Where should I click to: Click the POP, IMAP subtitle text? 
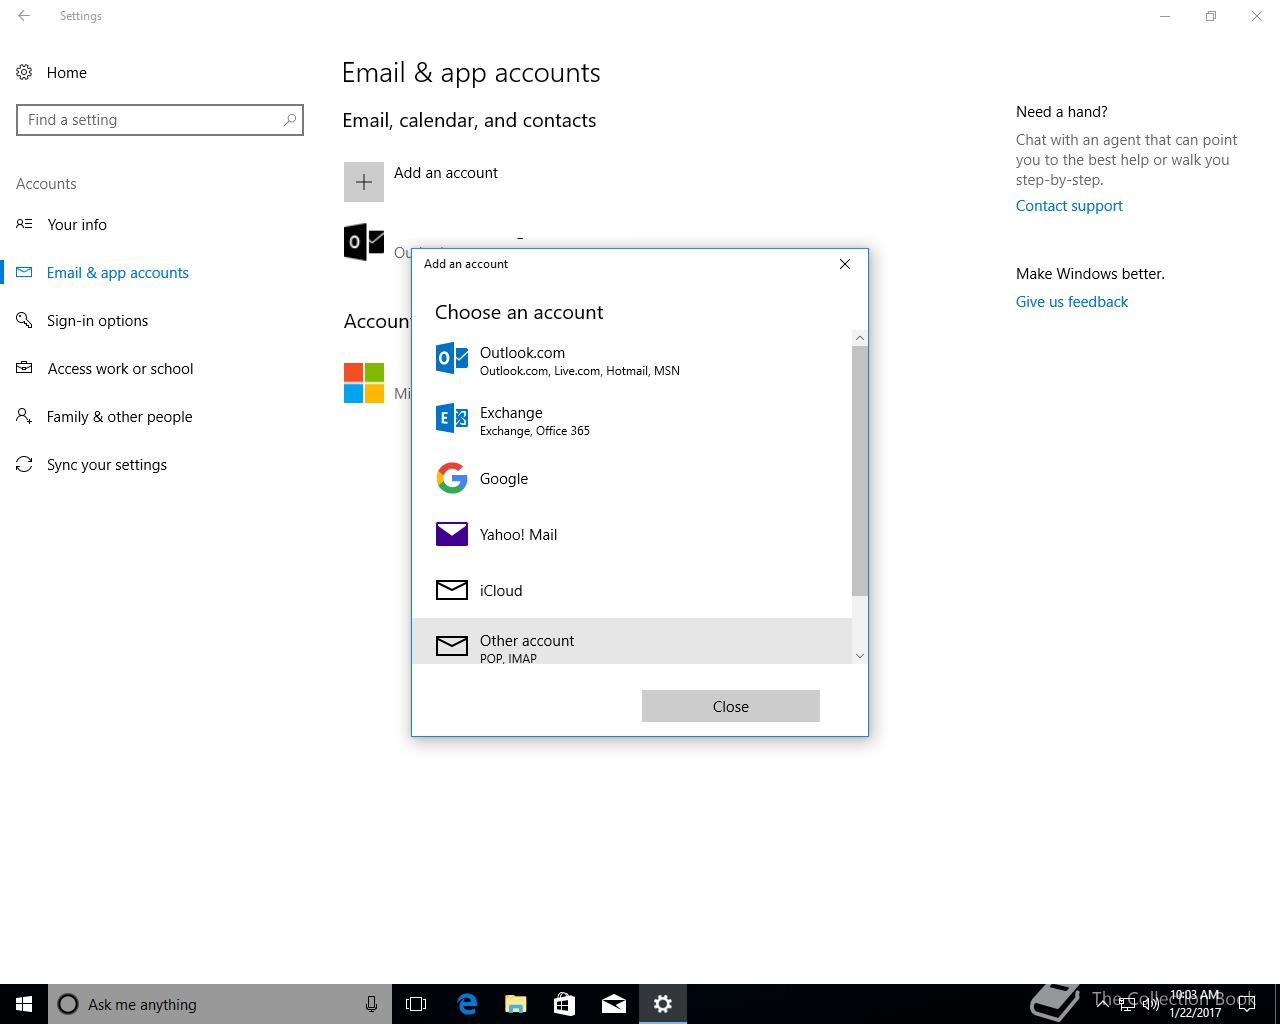(508, 658)
